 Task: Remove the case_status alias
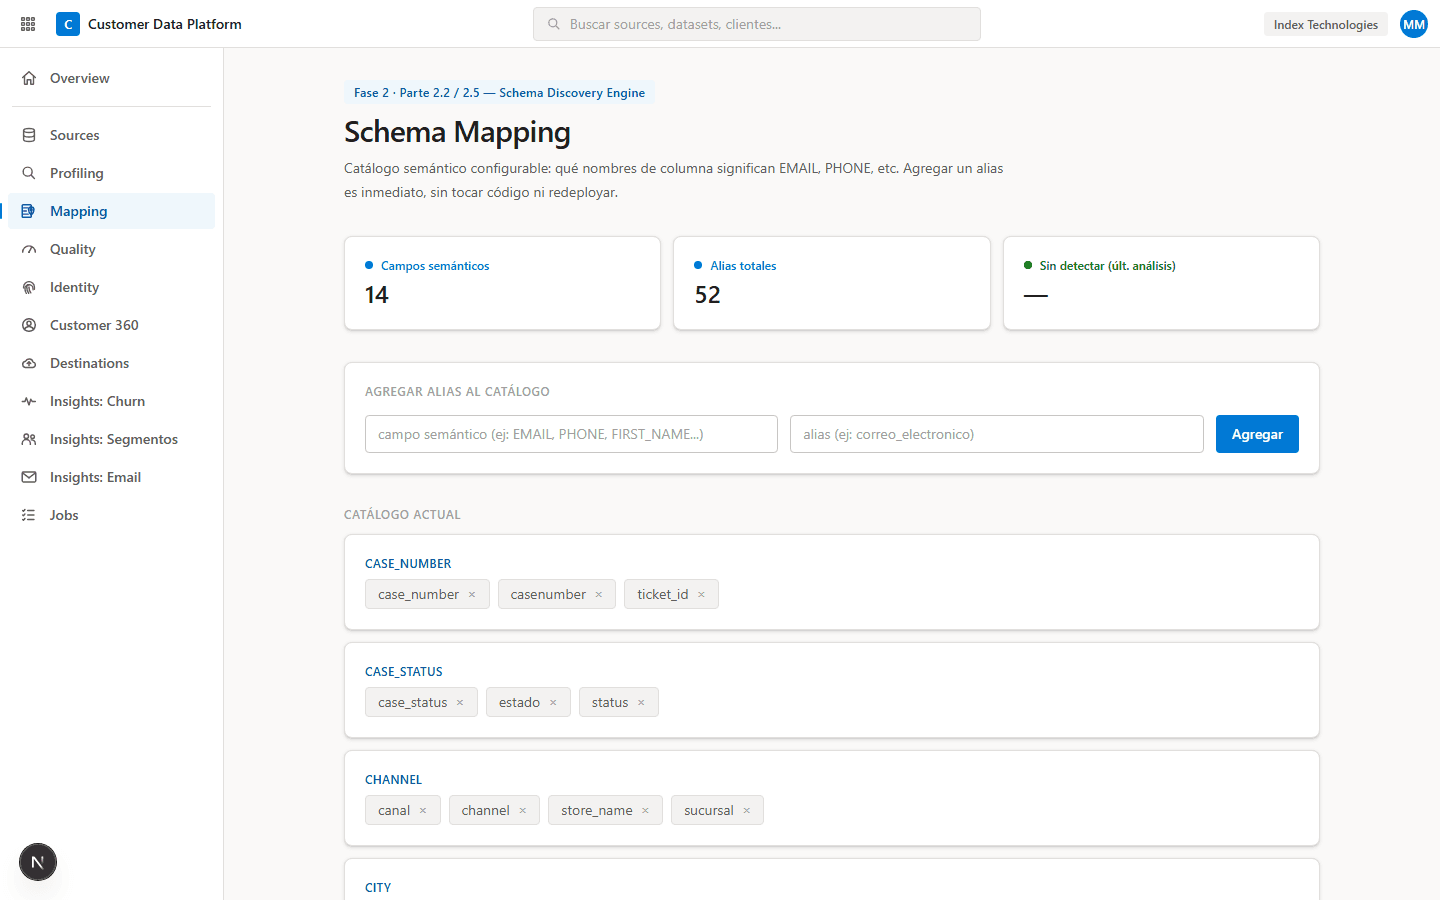tap(460, 702)
